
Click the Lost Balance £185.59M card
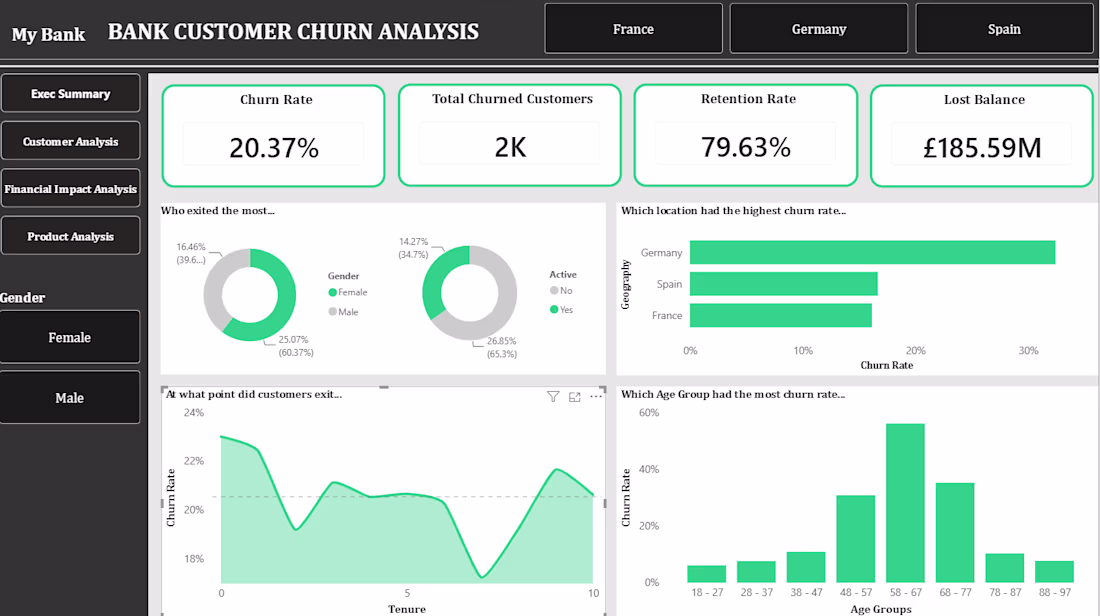coord(982,136)
